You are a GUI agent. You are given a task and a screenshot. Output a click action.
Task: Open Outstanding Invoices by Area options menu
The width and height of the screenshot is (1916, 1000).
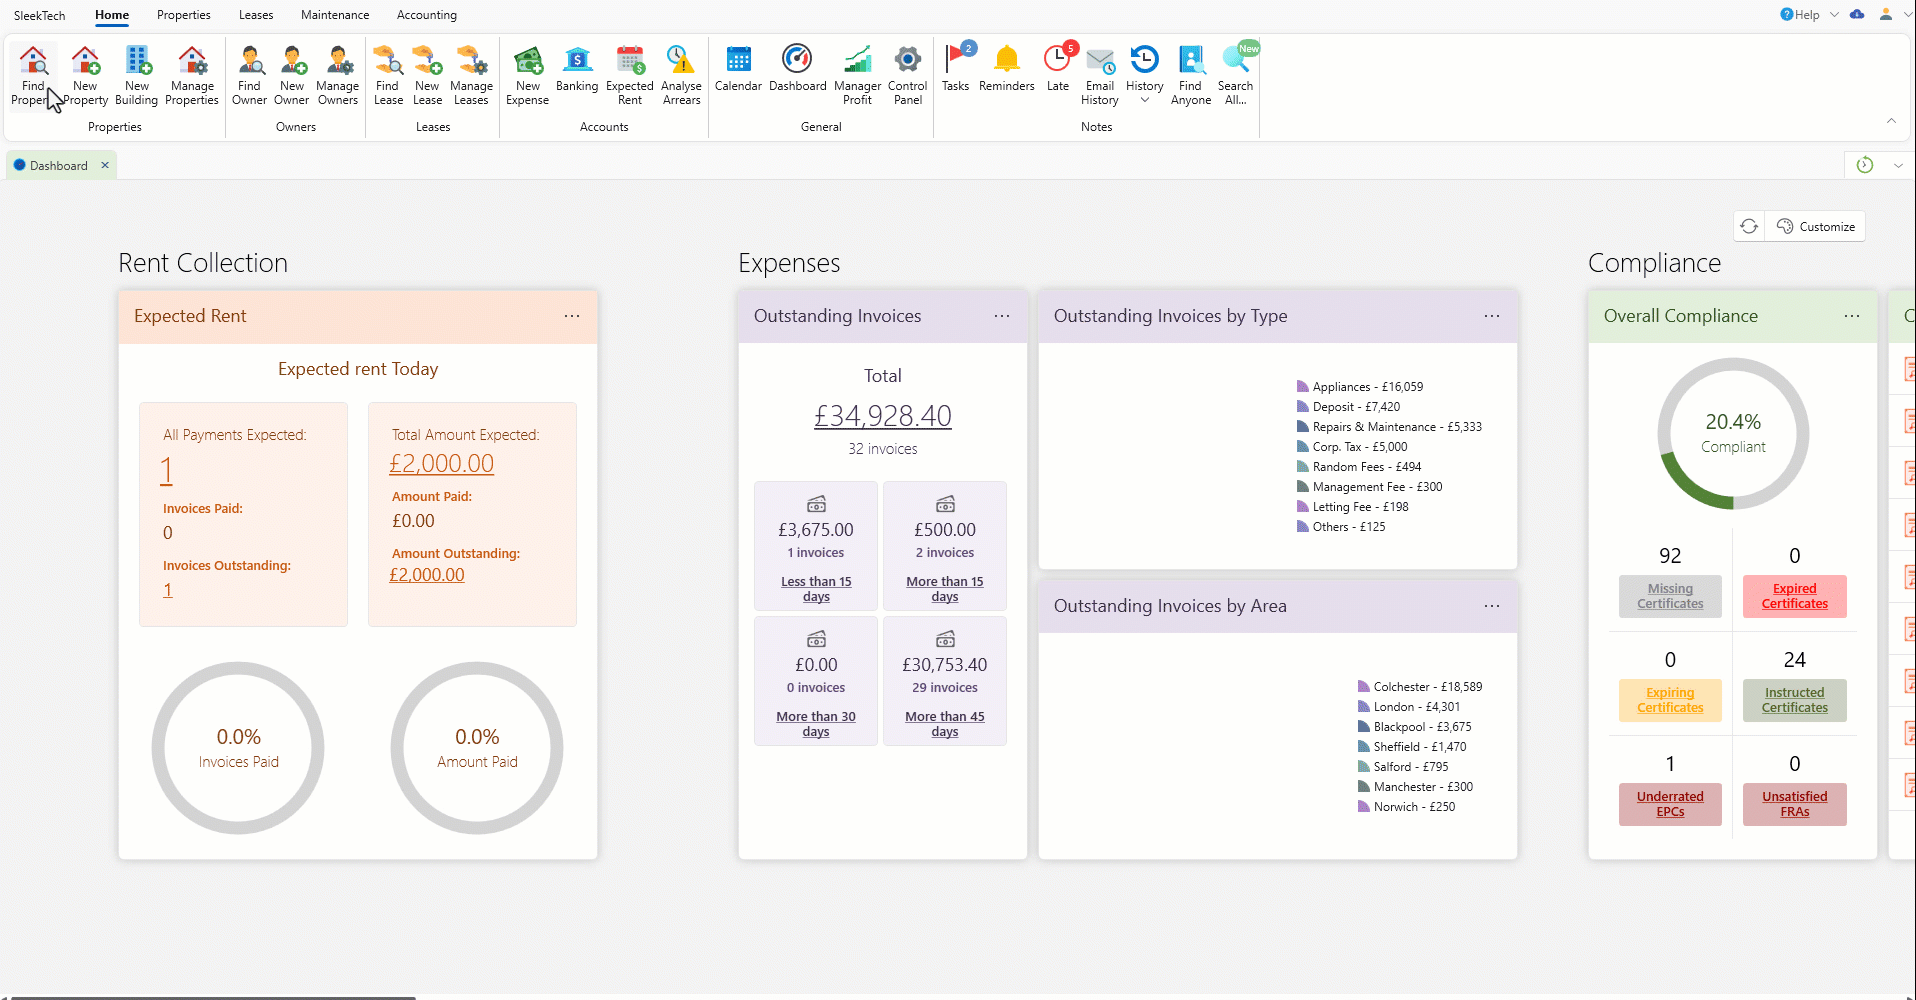(1492, 606)
